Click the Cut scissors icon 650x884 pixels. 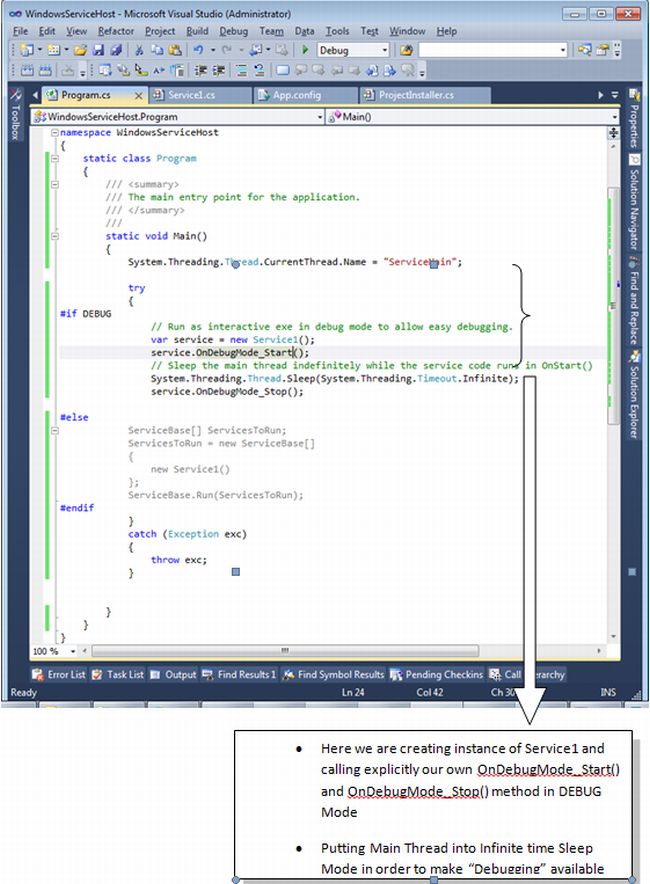click(x=139, y=50)
